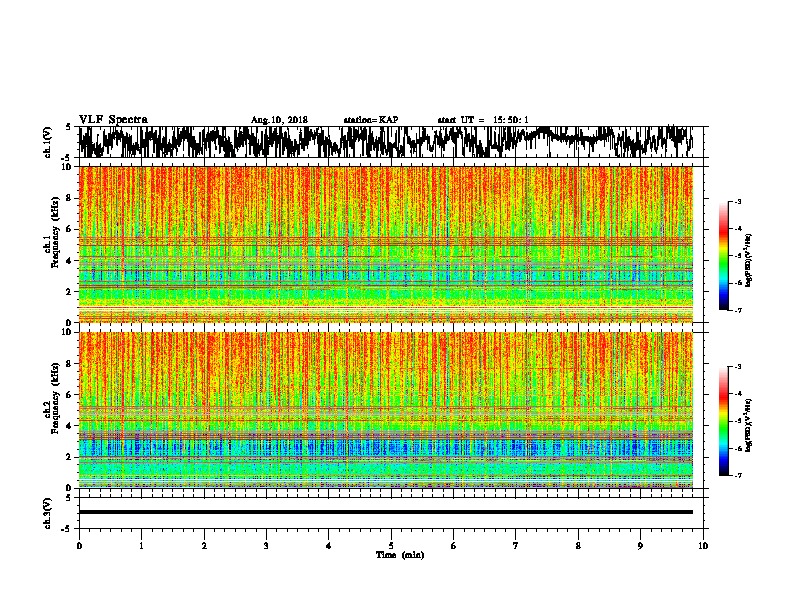This screenshot has width=792, height=612.
Task: Click the "VLF Spectra" plot title
Action: click(x=113, y=120)
